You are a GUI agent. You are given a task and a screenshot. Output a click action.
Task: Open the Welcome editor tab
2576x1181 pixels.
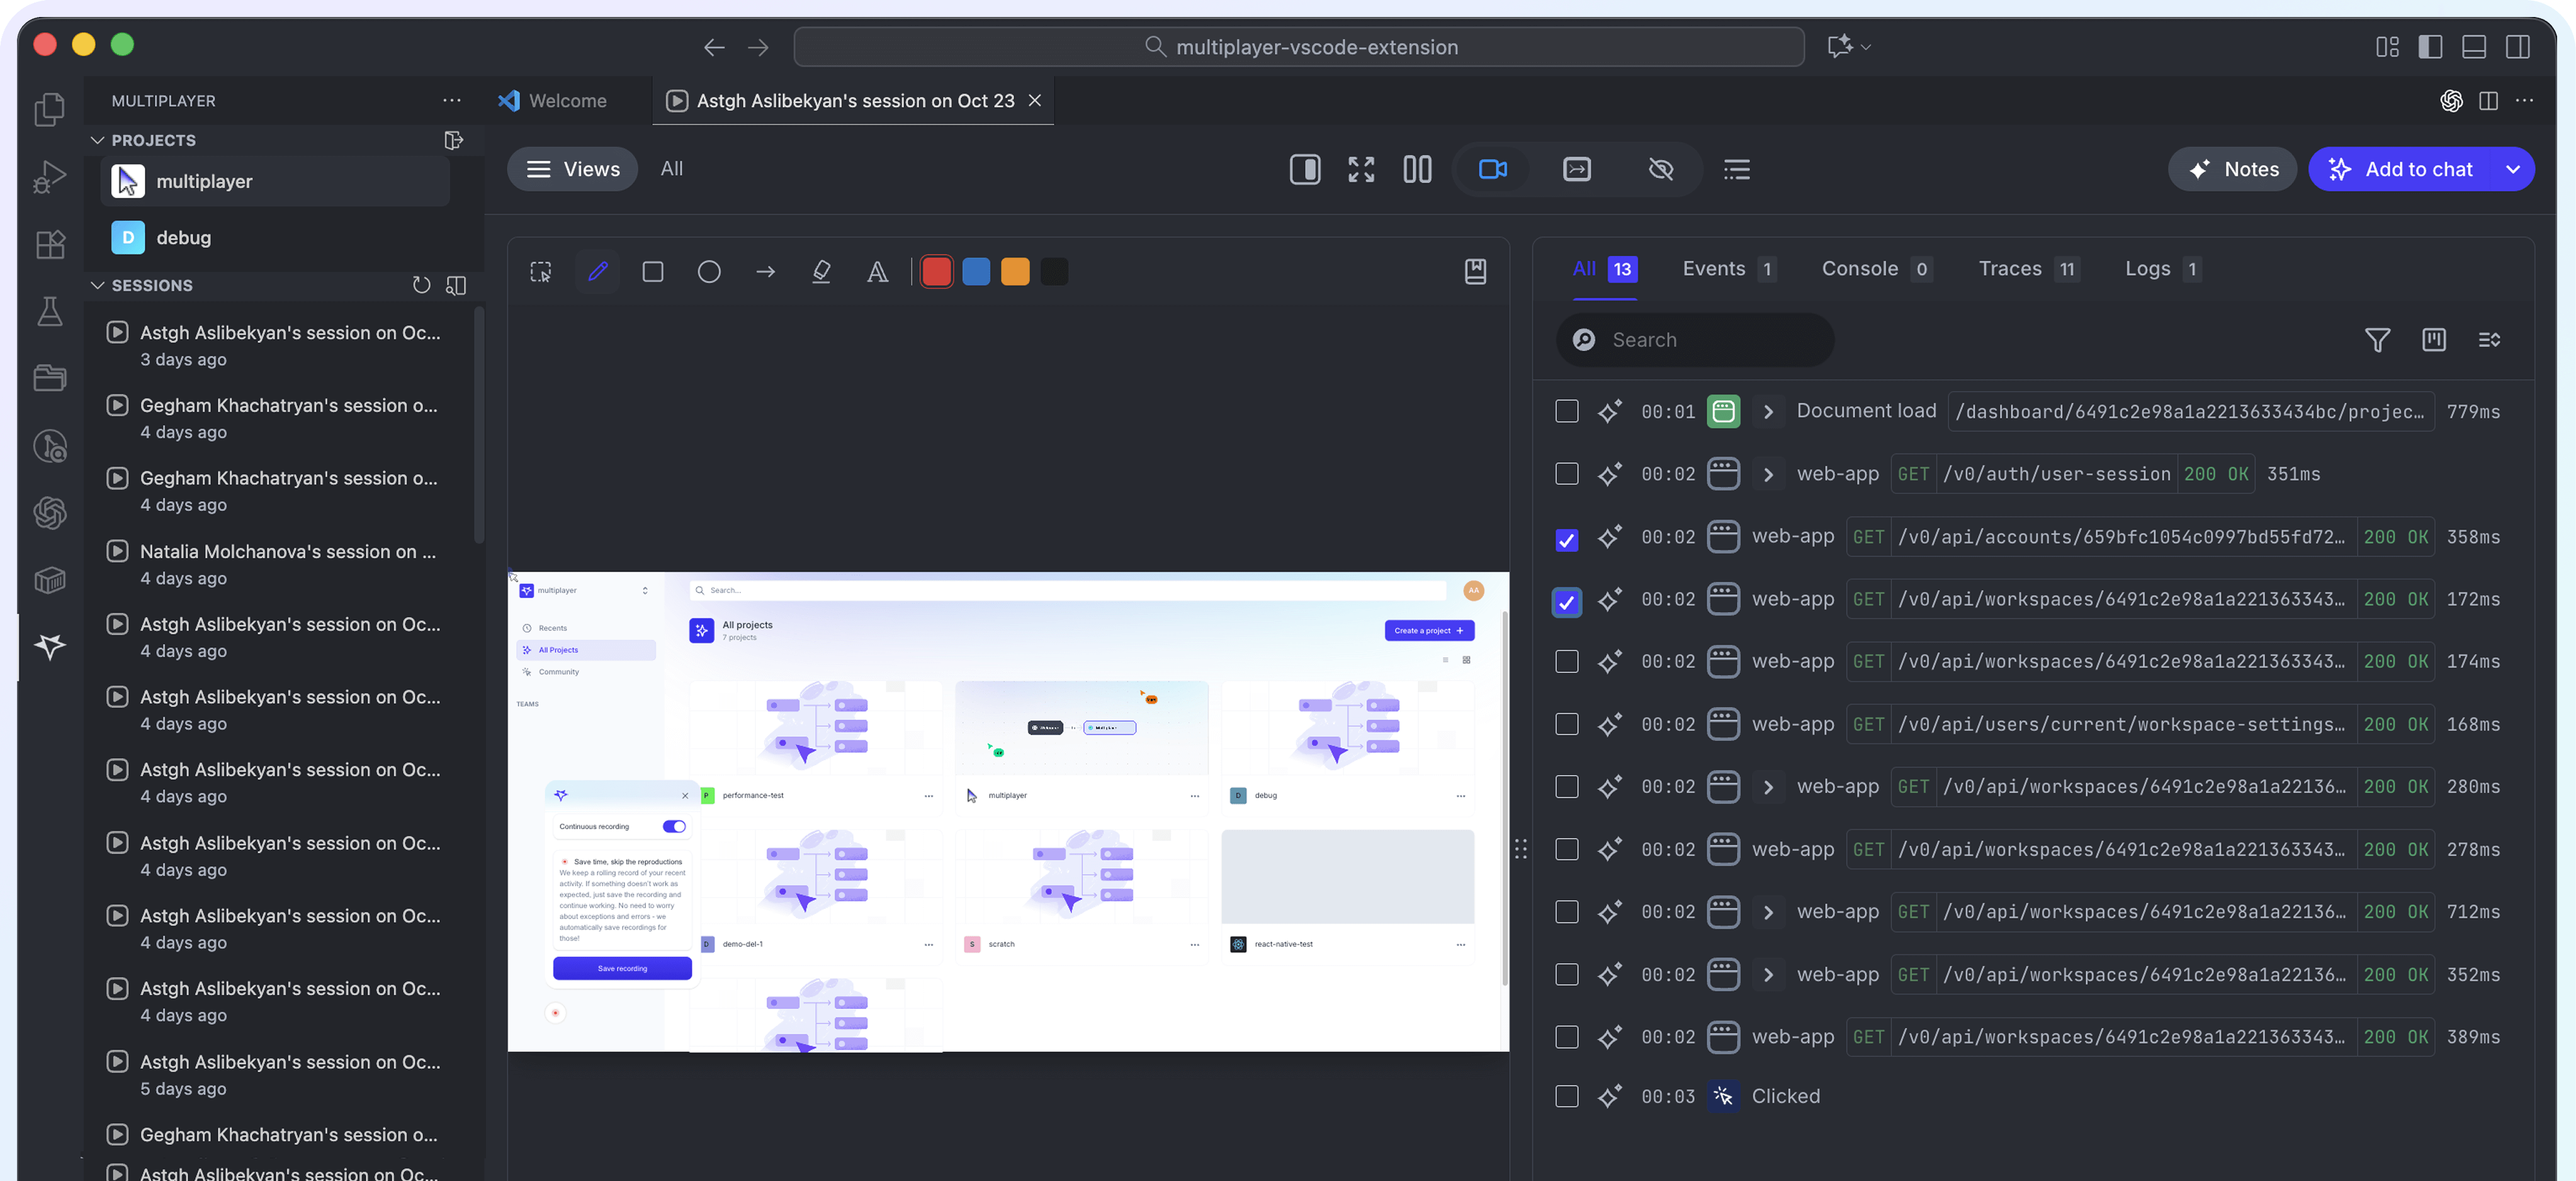567,101
